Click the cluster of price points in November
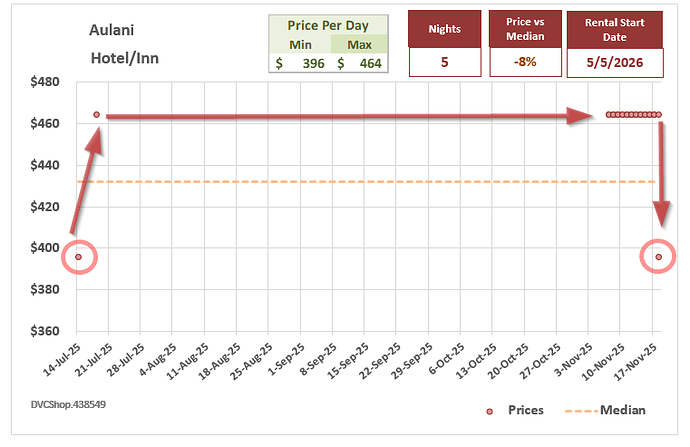Image resolution: width=690 pixels, height=447 pixels. tap(633, 115)
